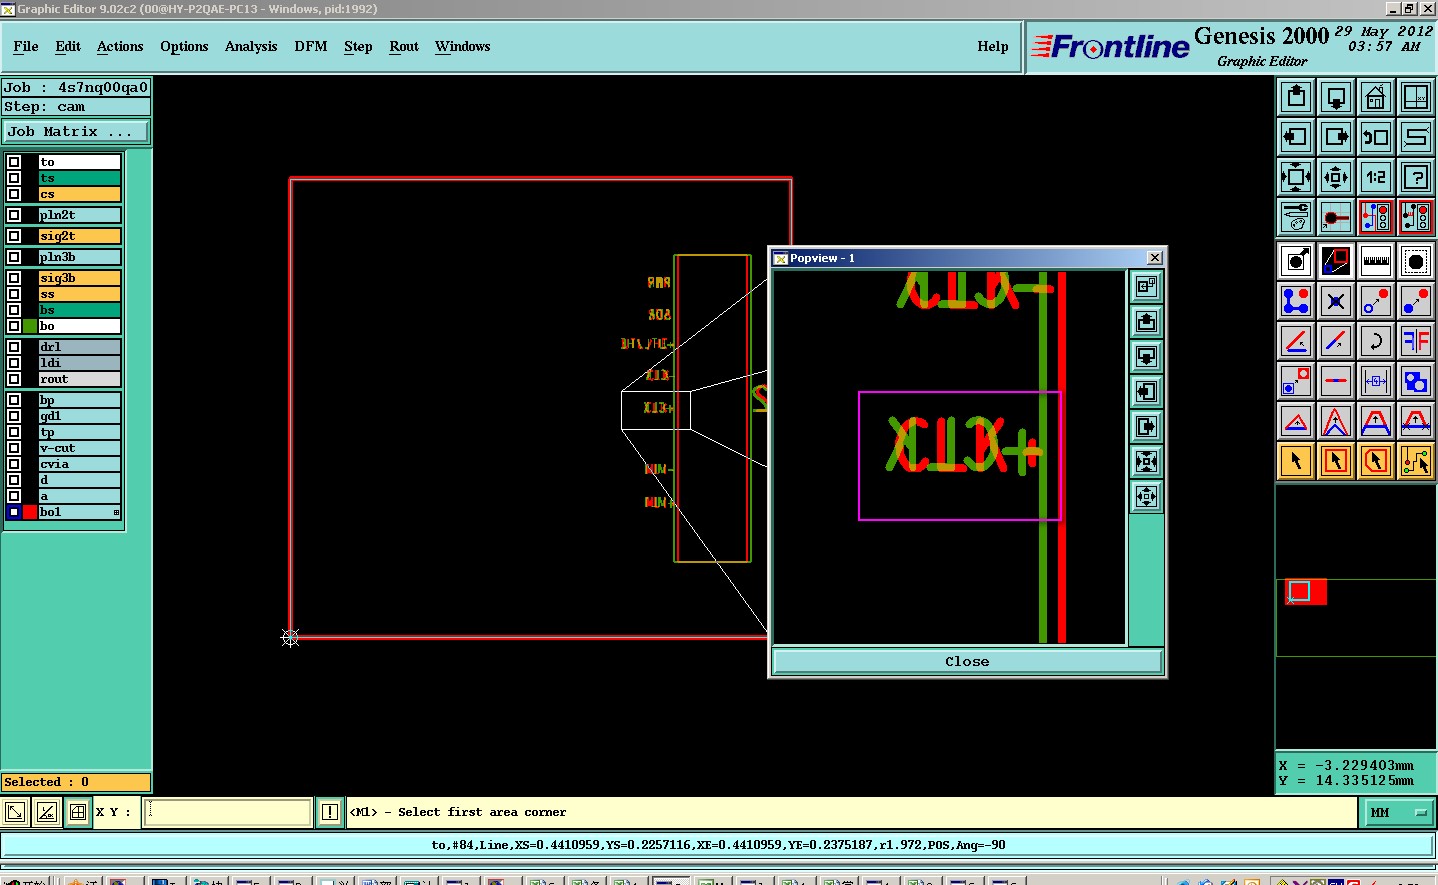The height and width of the screenshot is (885, 1438).
Task: Click the home view icon
Action: click(x=1376, y=97)
